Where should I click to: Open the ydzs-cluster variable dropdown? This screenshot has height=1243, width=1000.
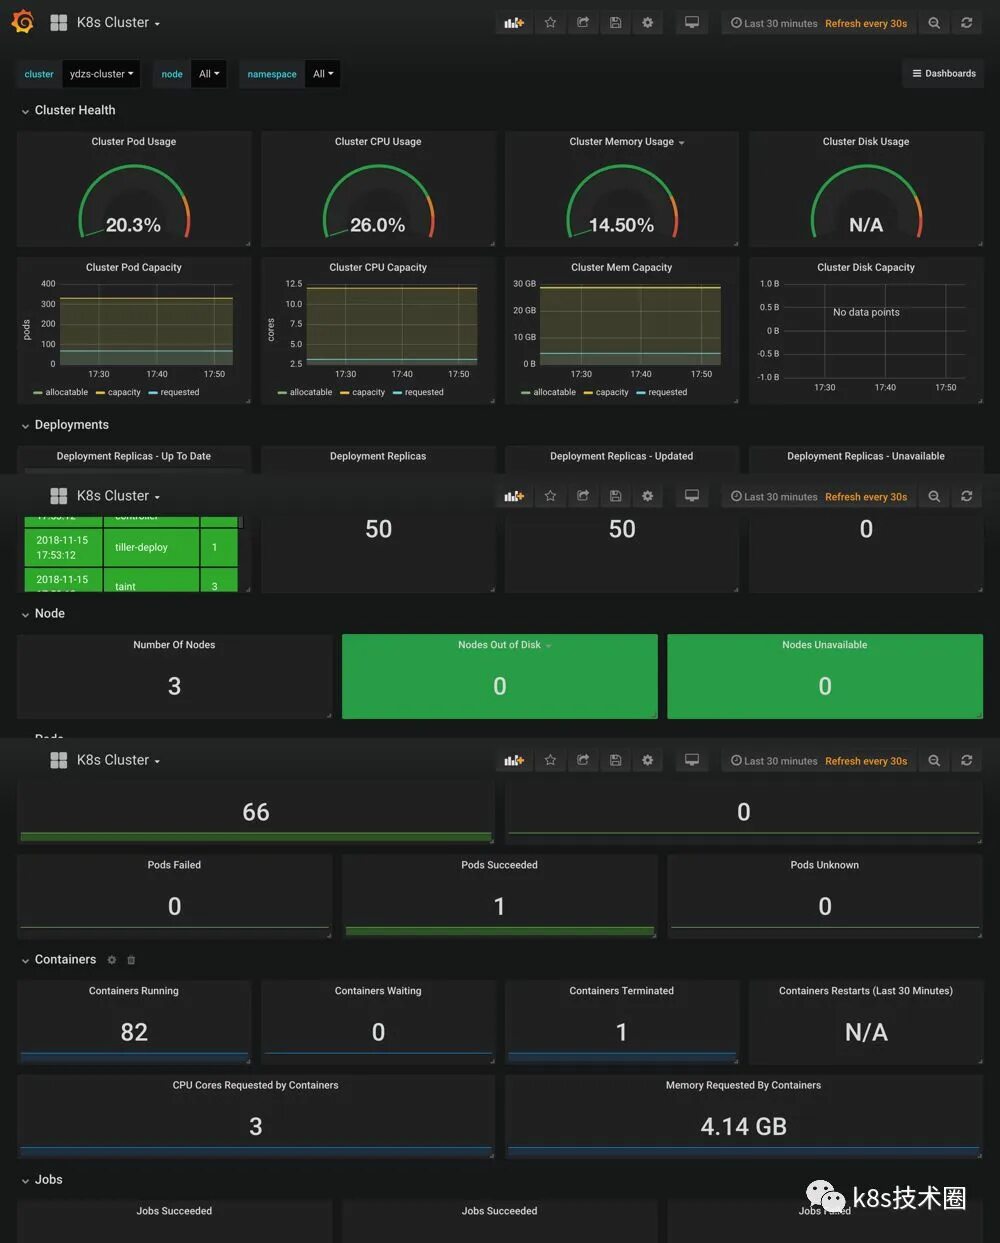pos(101,74)
